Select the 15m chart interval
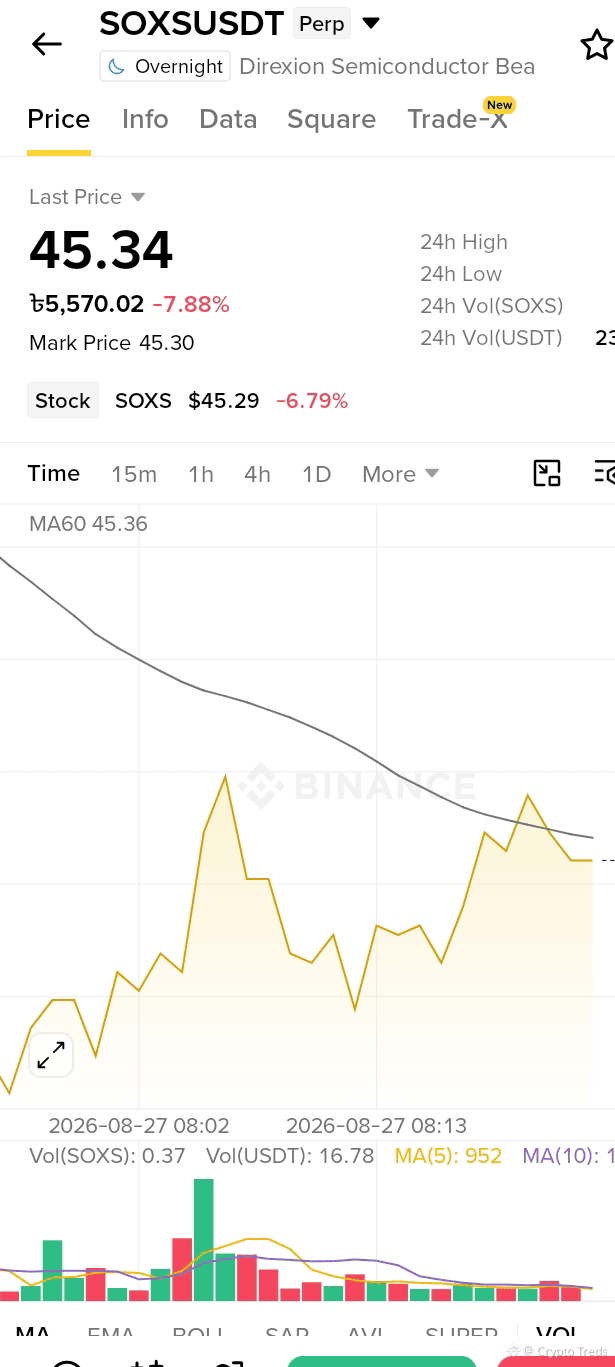Screen dimensions: 615x1367 [x=134, y=474]
